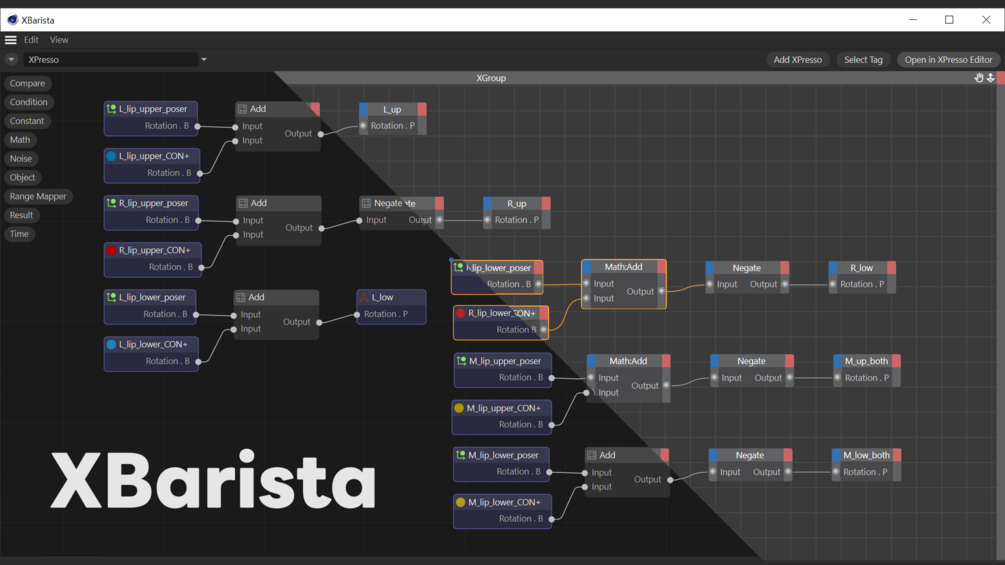Click the red R_lip_upper_CON+ node icon
Viewport: 1005px width, 565px height.
click(112, 250)
